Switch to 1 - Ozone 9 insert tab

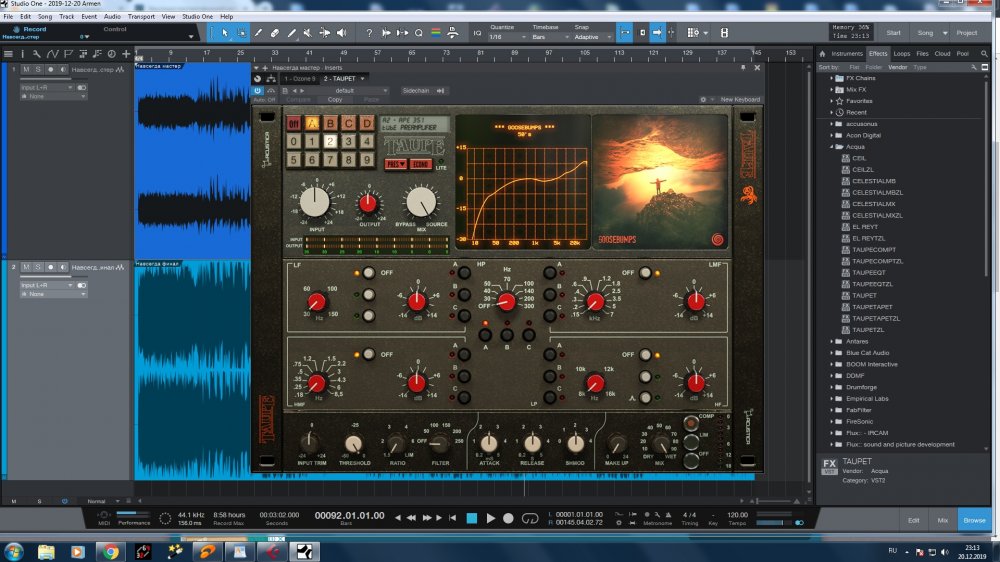click(299, 79)
